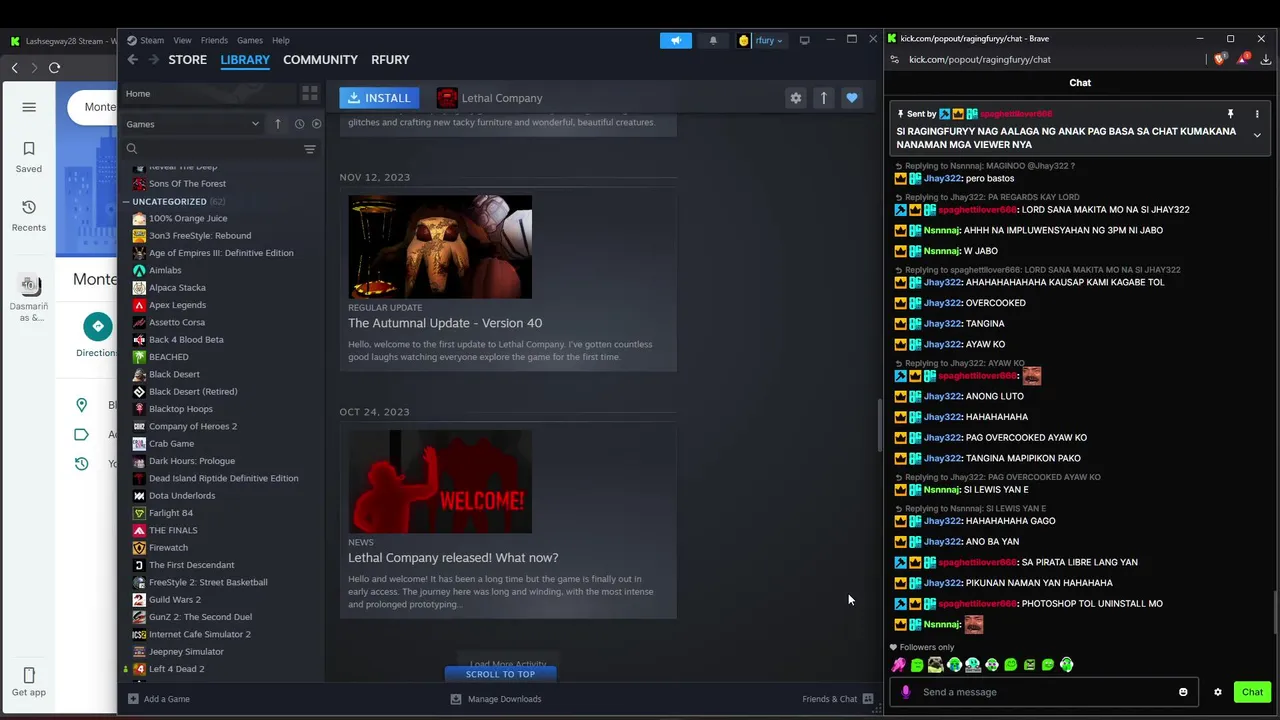The image size is (1280, 720).
Task: Click the Send a message input field
Action: pos(1045,692)
